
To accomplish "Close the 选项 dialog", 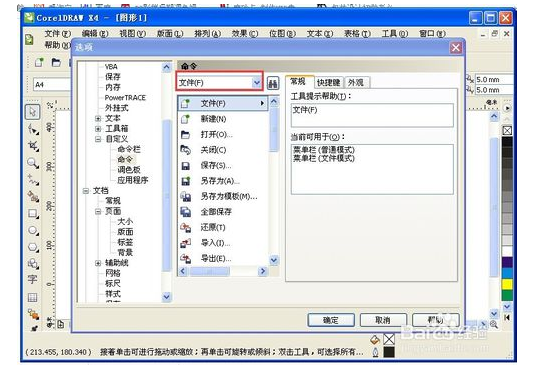I will click(456, 47).
